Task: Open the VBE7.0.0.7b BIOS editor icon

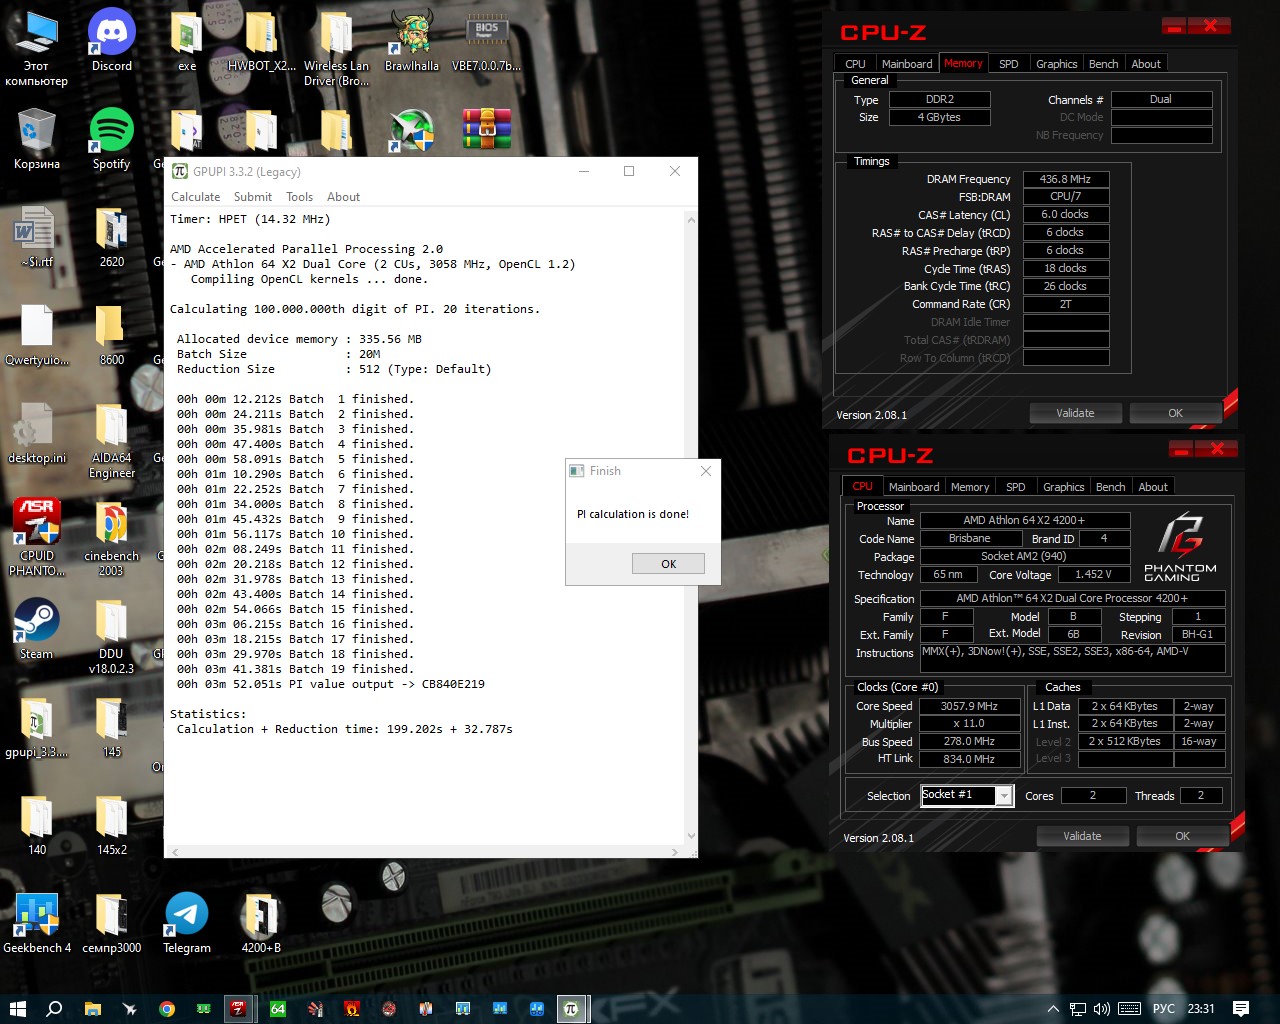Action: (x=487, y=41)
